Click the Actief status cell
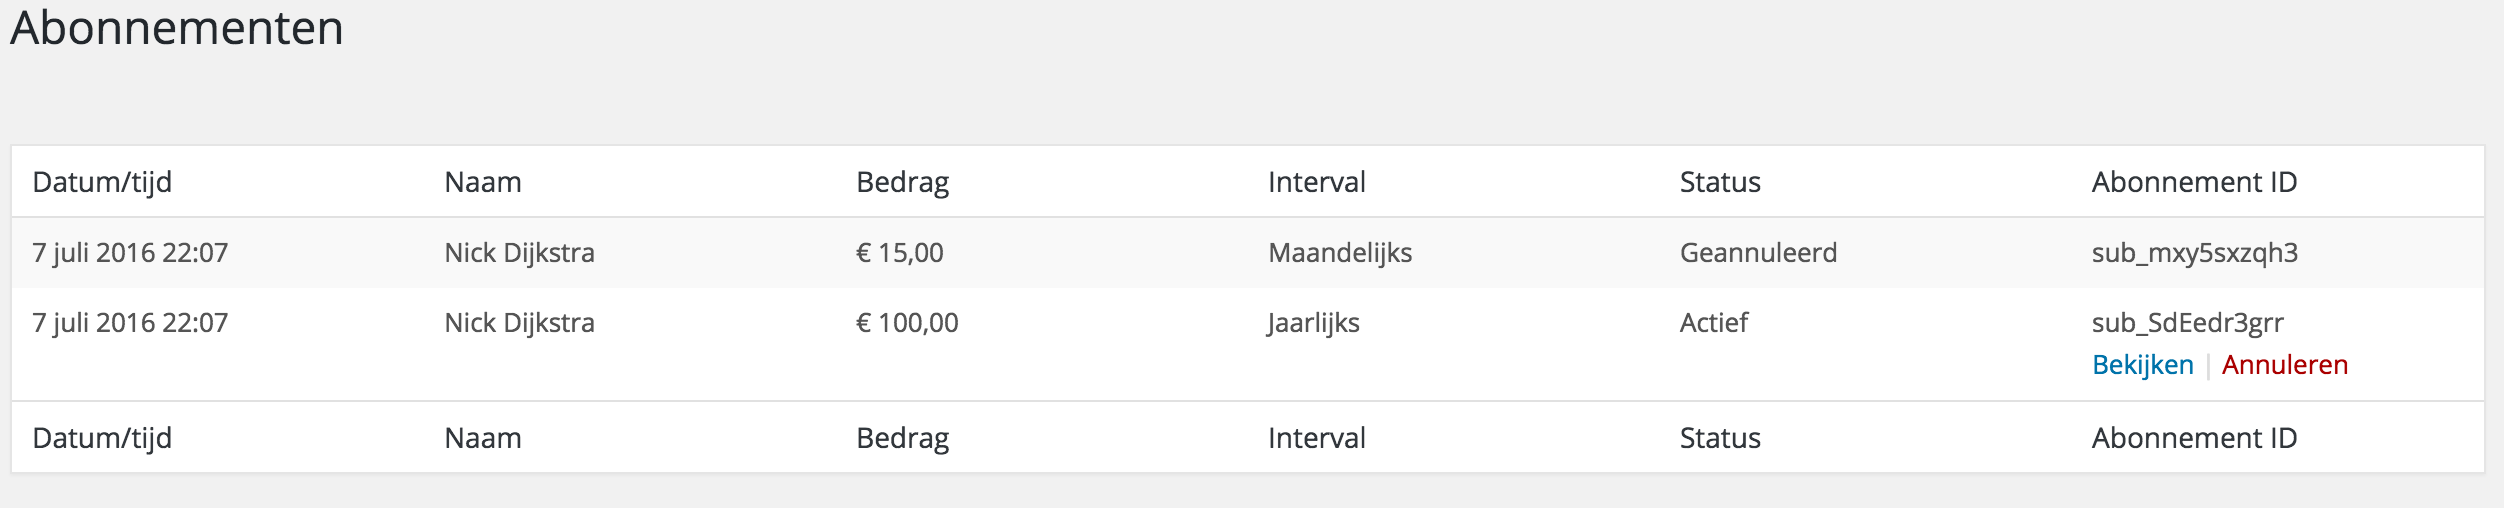The width and height of the screenshot is (2504, 508). (x=1713, y=323)
